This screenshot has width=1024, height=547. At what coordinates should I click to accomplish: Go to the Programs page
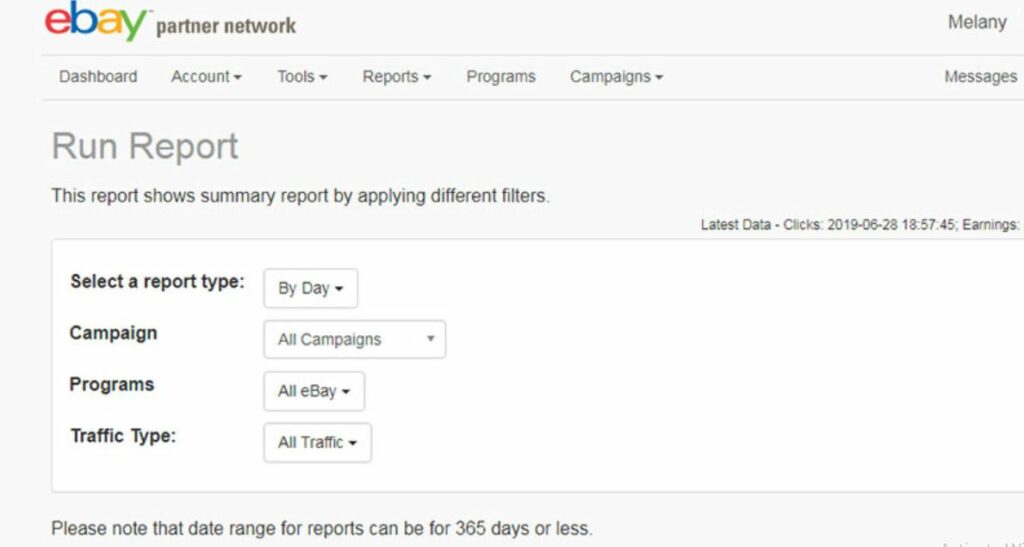pos(501,77)
